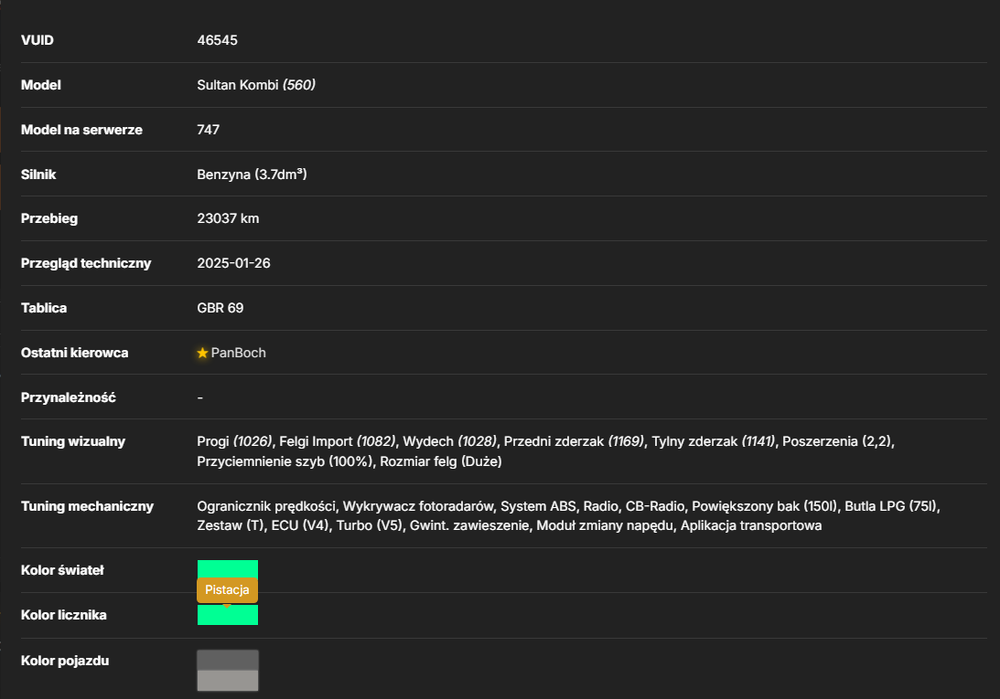Viewport: 1000px width, 699px height.
Task: Click the Aplikacja transportowa entry
Action: [x=751, y=526]
